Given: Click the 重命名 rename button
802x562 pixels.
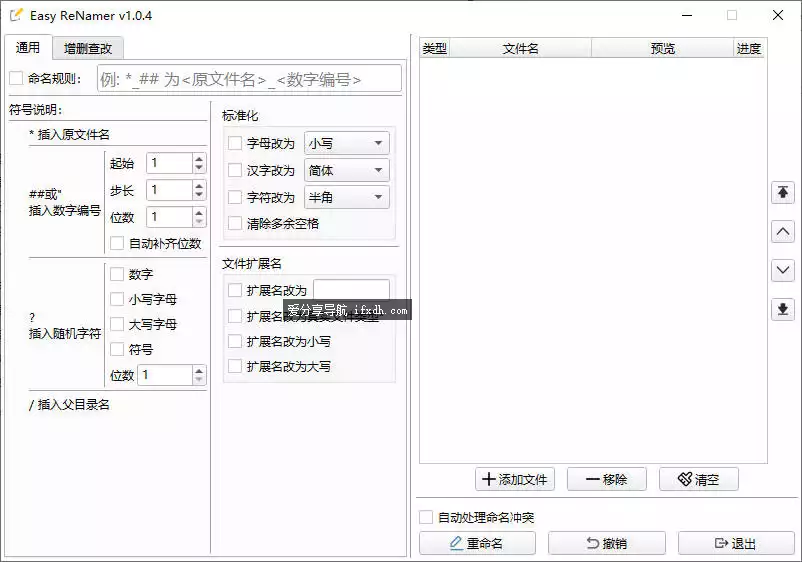Looking at the screenshot, I should (477, 543).
